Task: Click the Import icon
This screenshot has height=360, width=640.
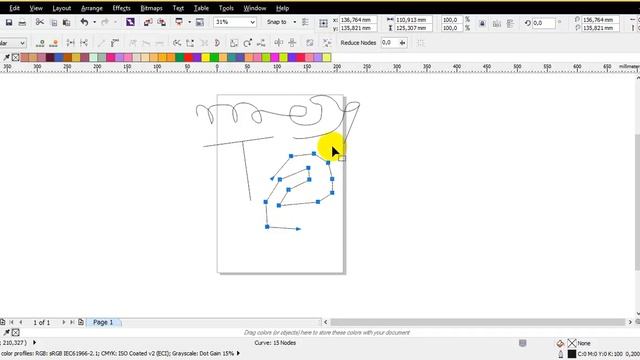Action: pos(148,22)
